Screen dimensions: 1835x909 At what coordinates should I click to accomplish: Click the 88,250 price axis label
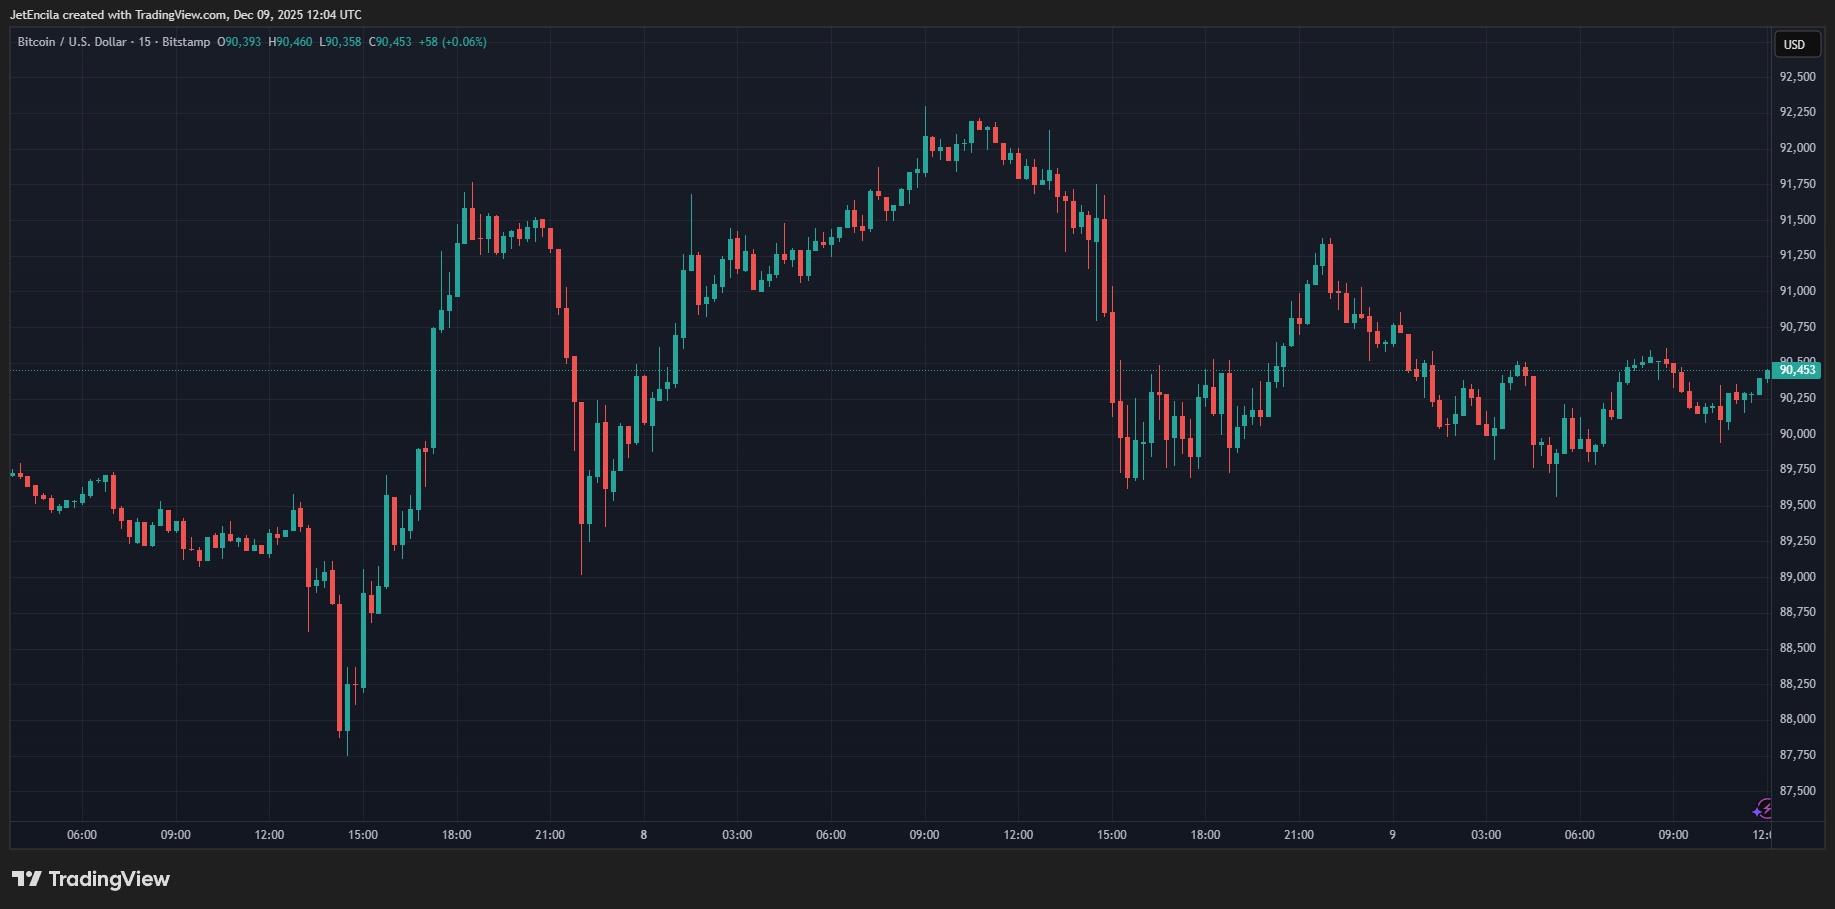(x=1797, y=684)
